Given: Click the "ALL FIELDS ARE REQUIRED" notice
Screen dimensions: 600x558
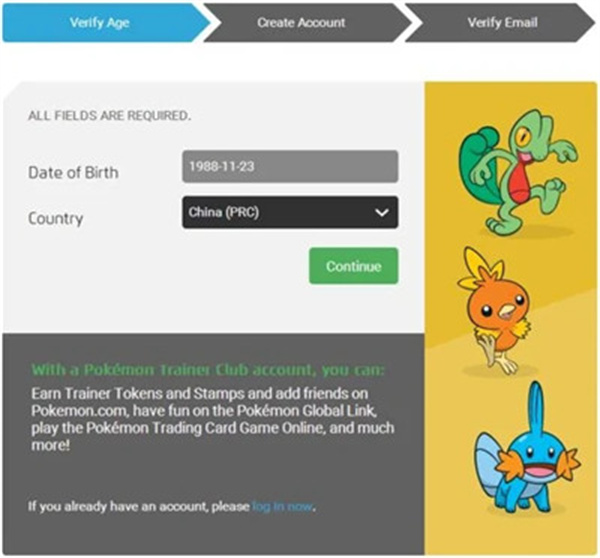Looking at the screenshot, I should coord(109,116).
